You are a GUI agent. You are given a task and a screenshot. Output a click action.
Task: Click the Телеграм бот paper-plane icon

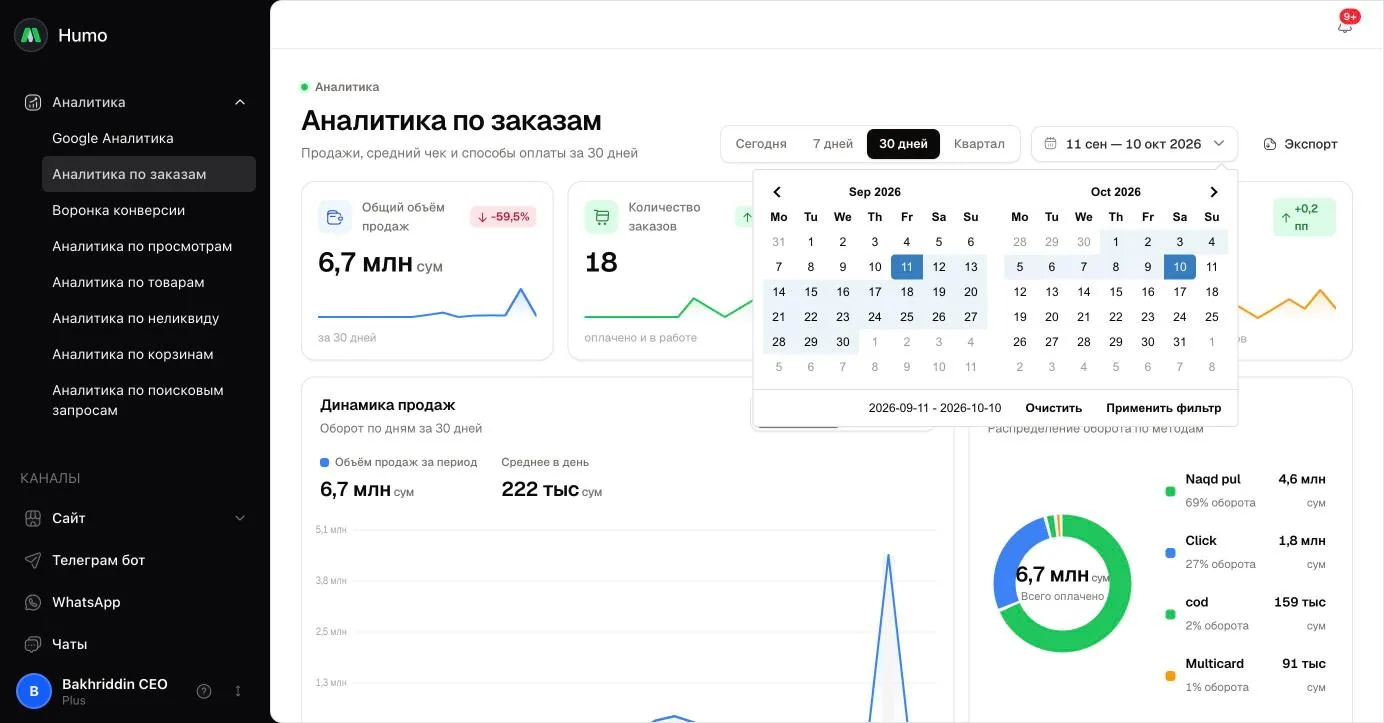tap(33, 560)
